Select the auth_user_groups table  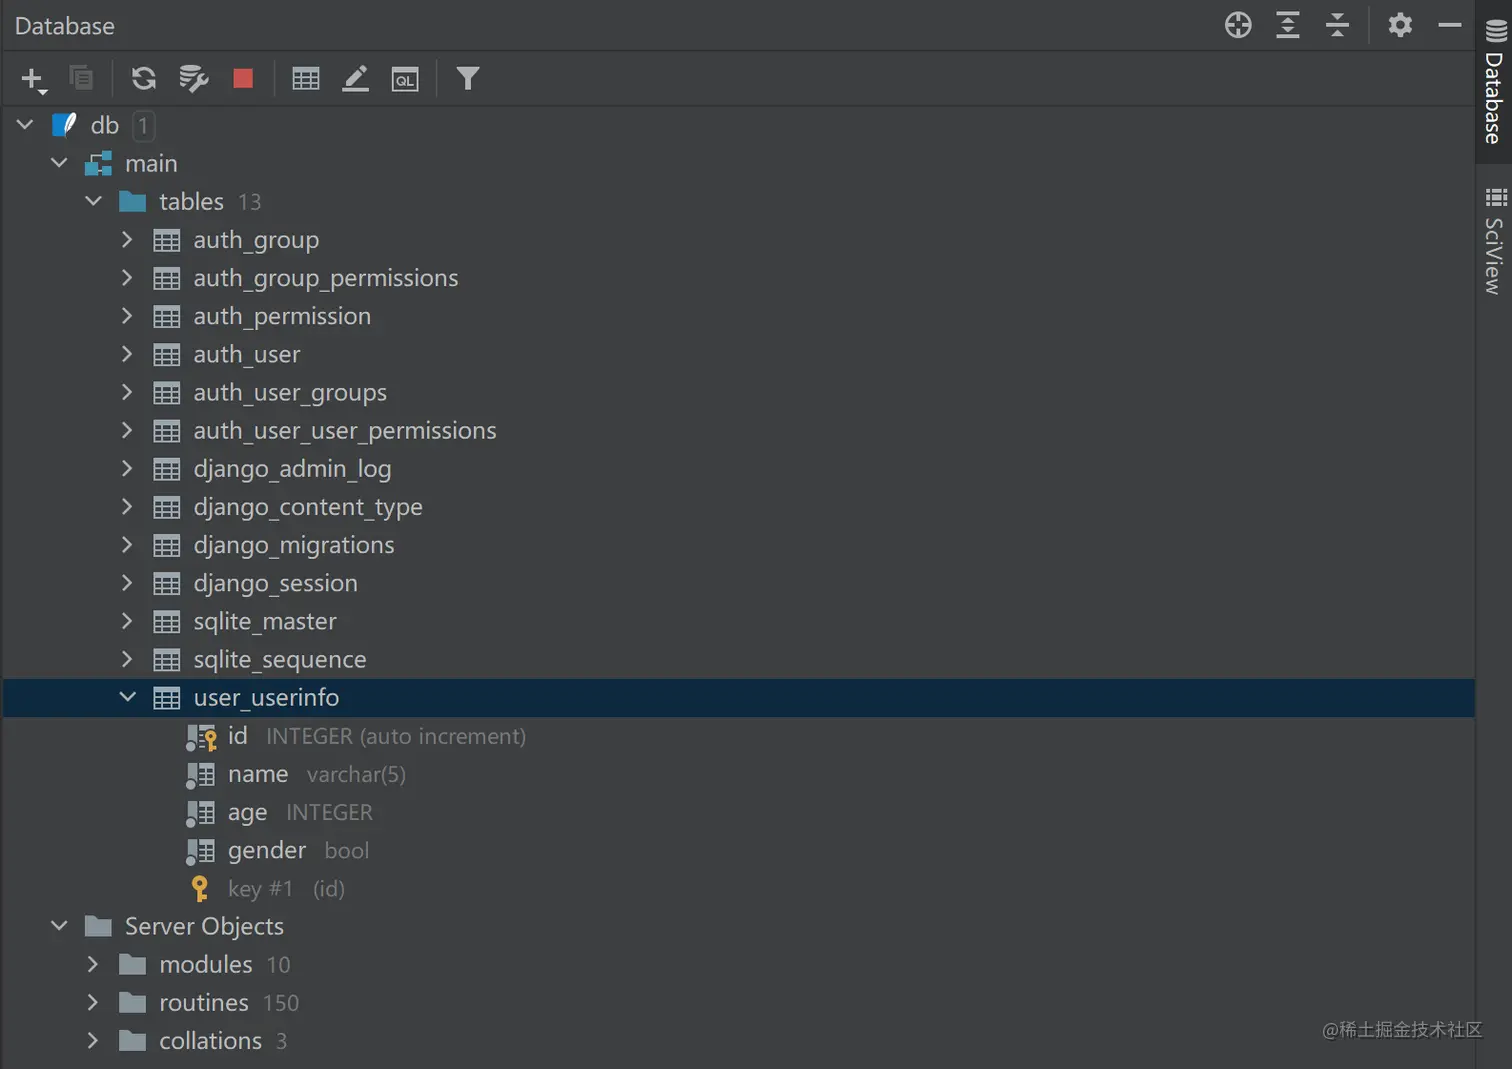(290, 393)
